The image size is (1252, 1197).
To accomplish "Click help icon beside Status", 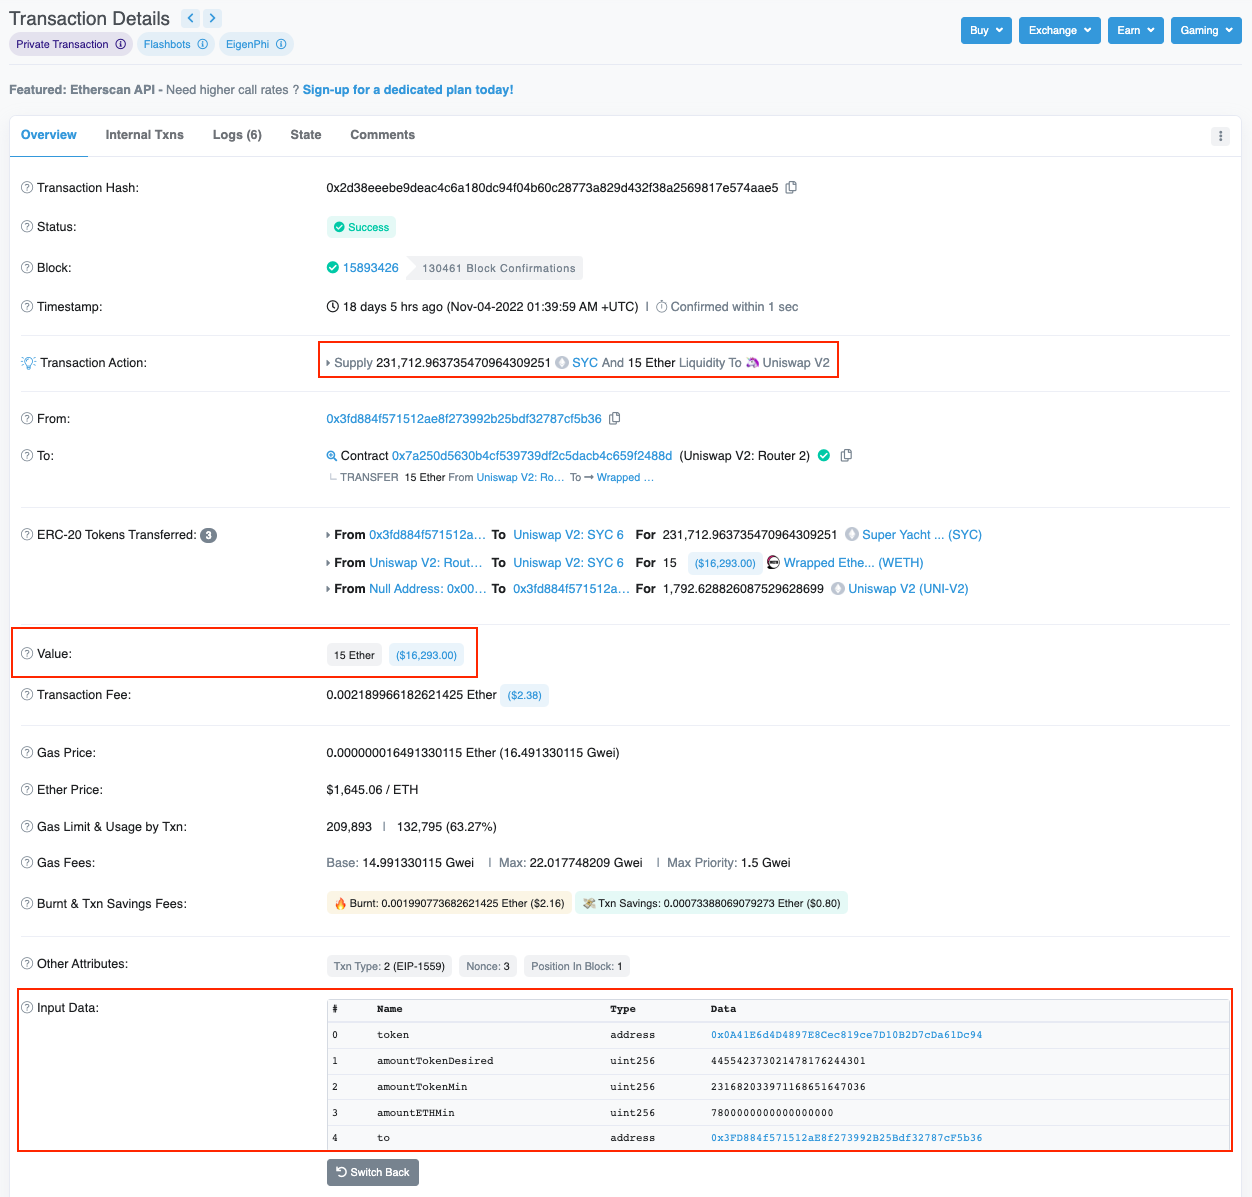I will point(27,227).
